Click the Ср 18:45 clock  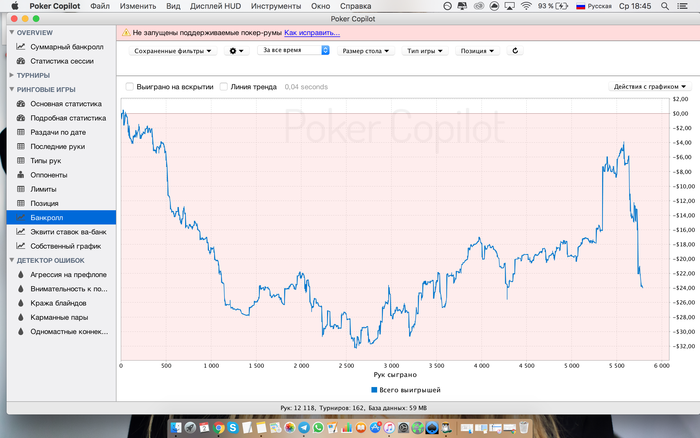pos(635,6)
